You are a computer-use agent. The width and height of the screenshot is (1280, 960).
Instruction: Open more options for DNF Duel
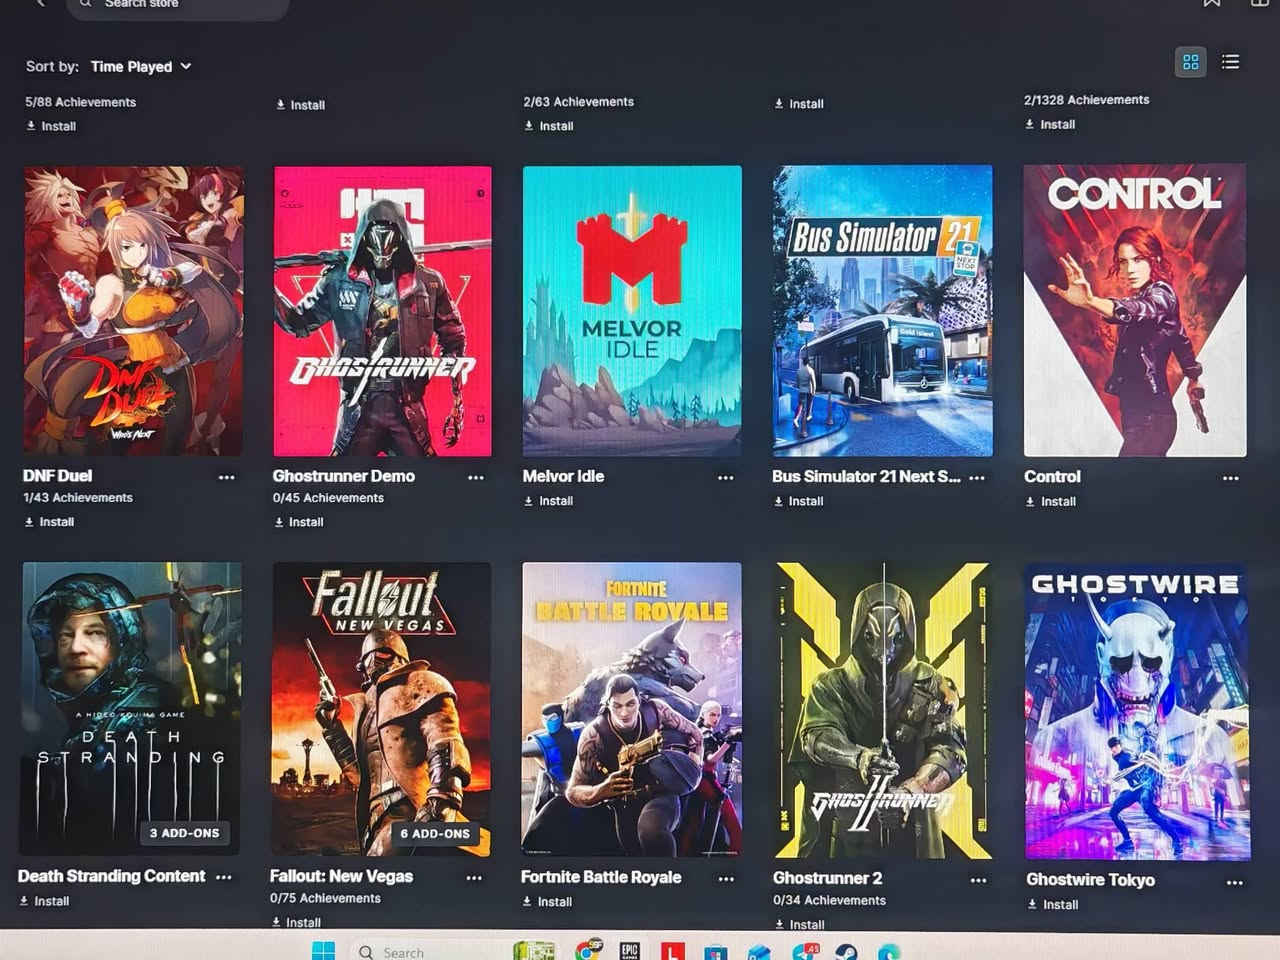coord(227,478)
